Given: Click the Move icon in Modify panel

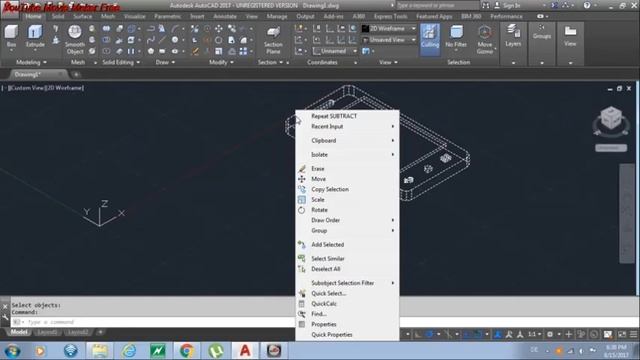Looking at the screenshot, I should [219, 29].
